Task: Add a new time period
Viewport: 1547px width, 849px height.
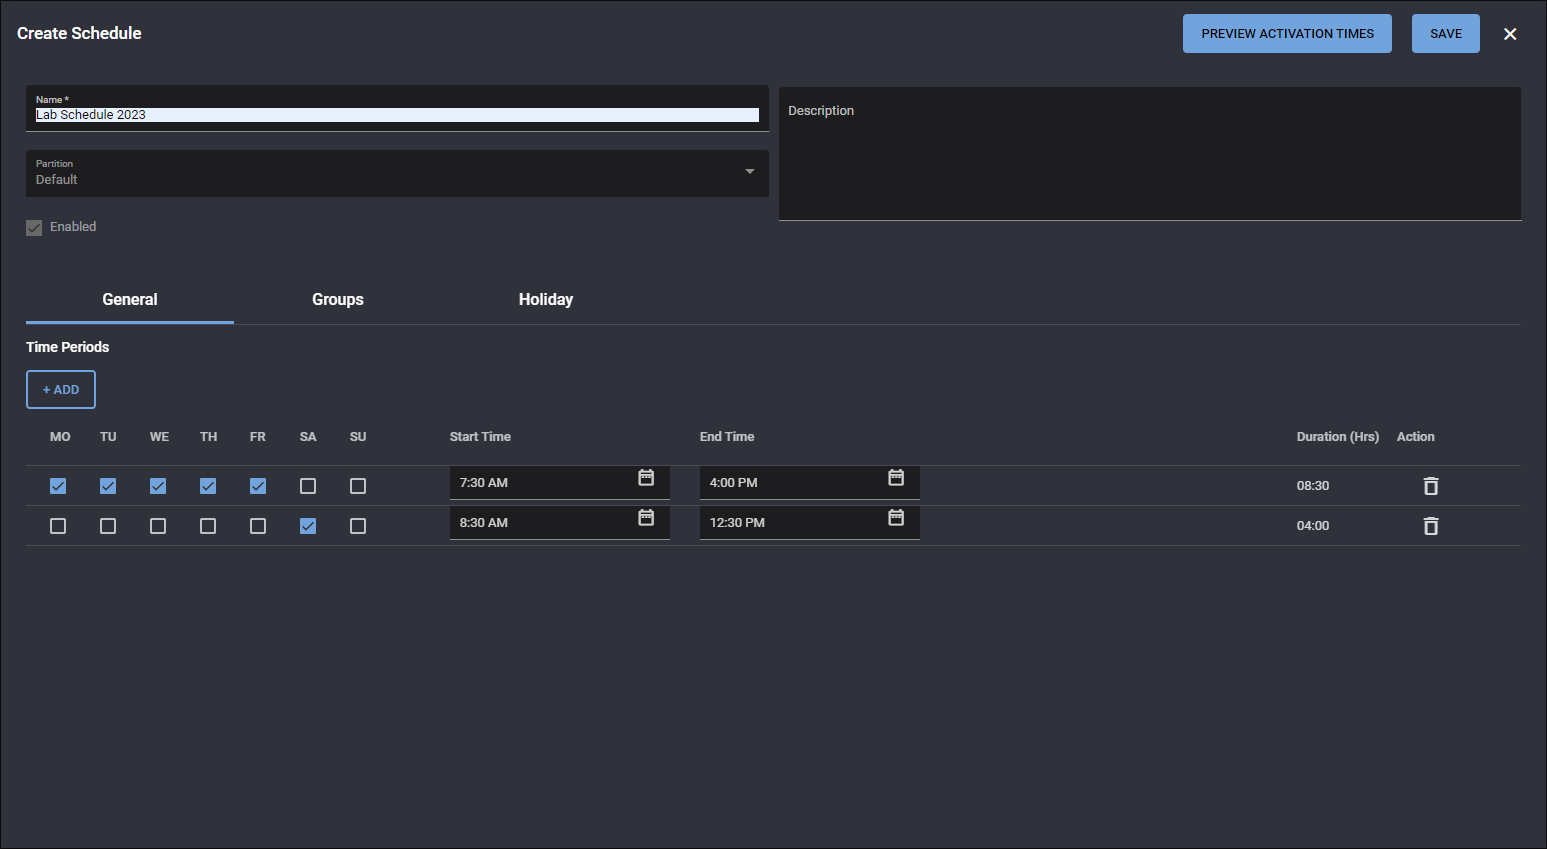Action: [61, 390]
